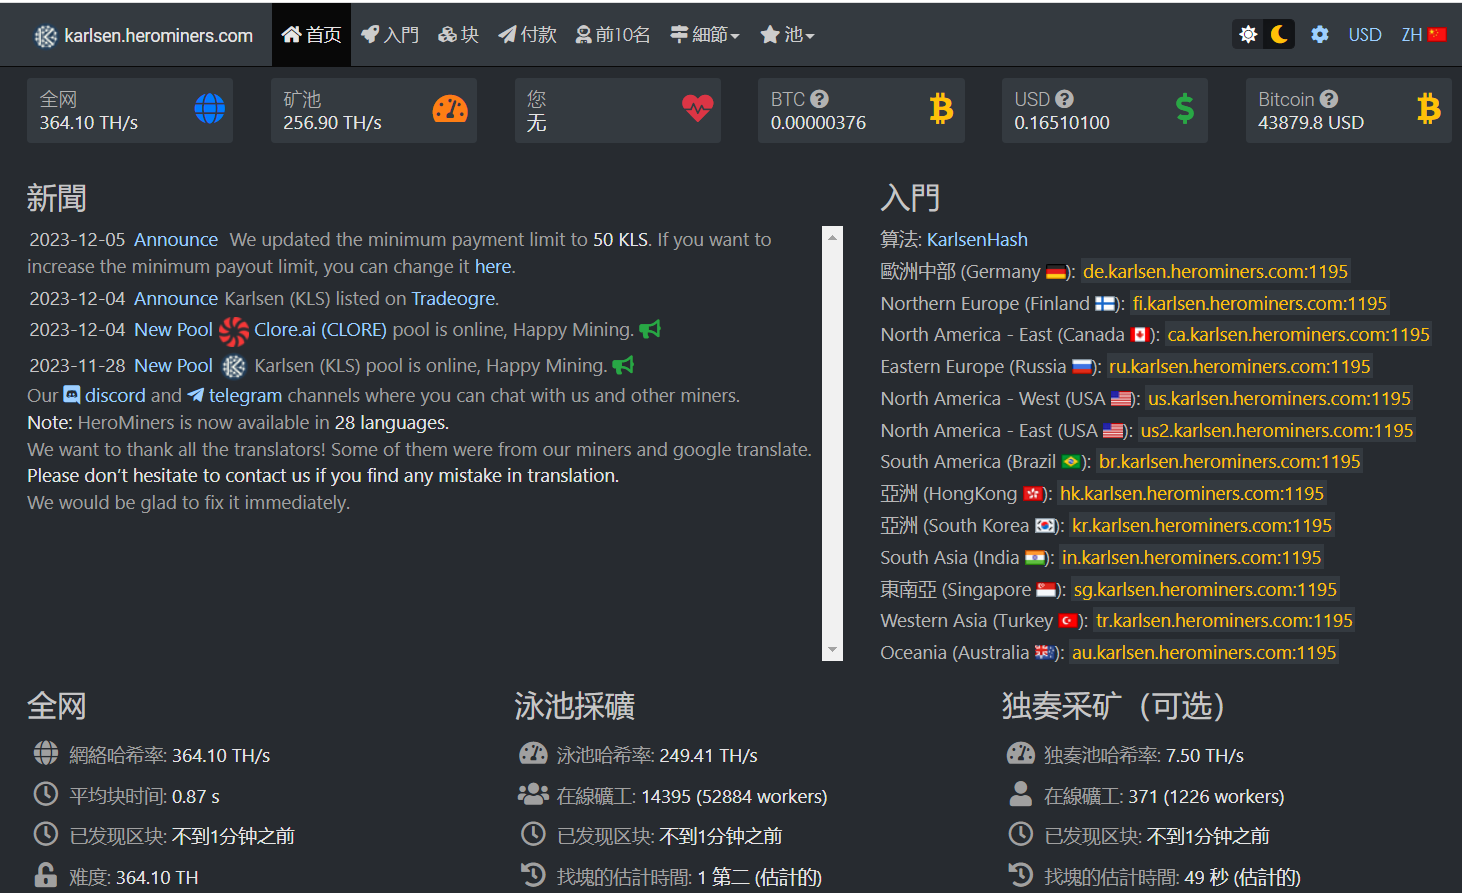Select au.karlsen.herominers.com:1195 Australia server
Viewport: 1462px width, 893px height.
tap(1204, 653)
